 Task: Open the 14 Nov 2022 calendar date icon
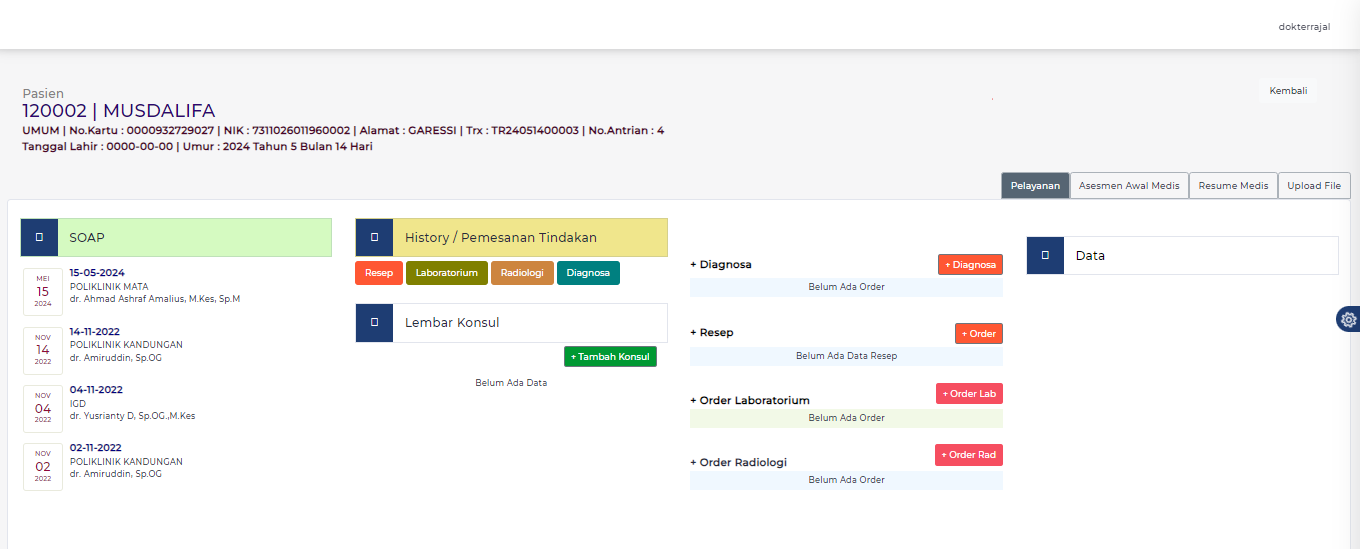pos(43,349)
